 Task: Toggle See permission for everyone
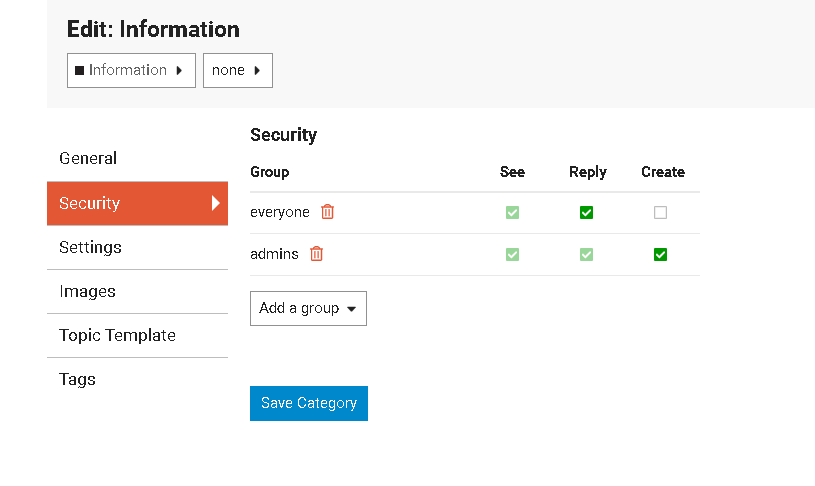tap(512, 213)
